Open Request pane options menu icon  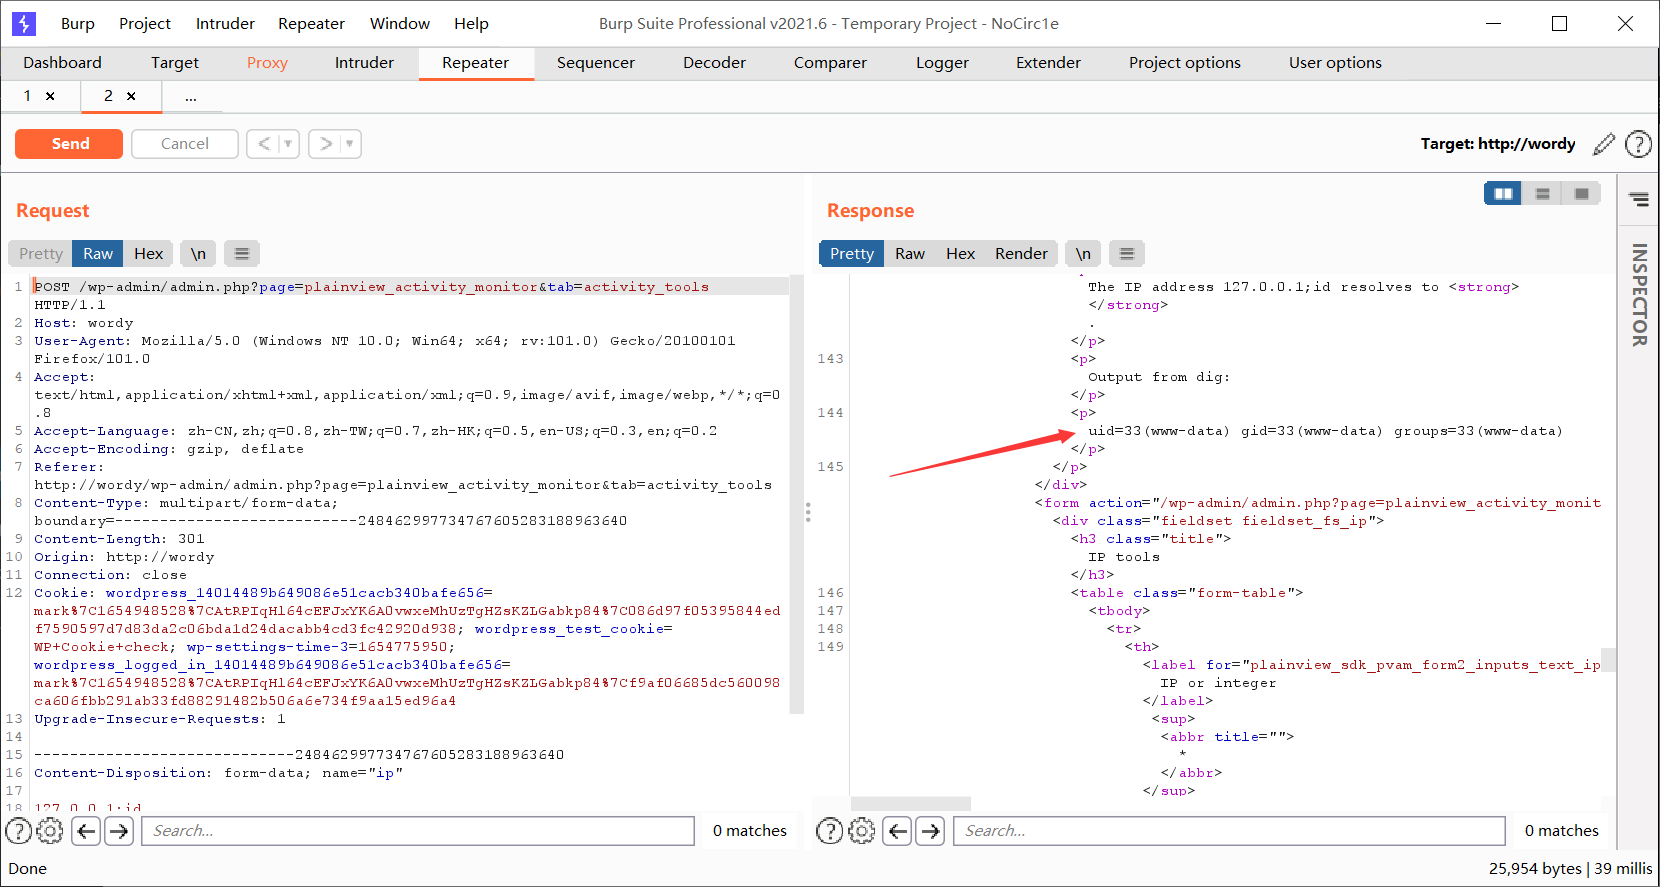point(242,254)
